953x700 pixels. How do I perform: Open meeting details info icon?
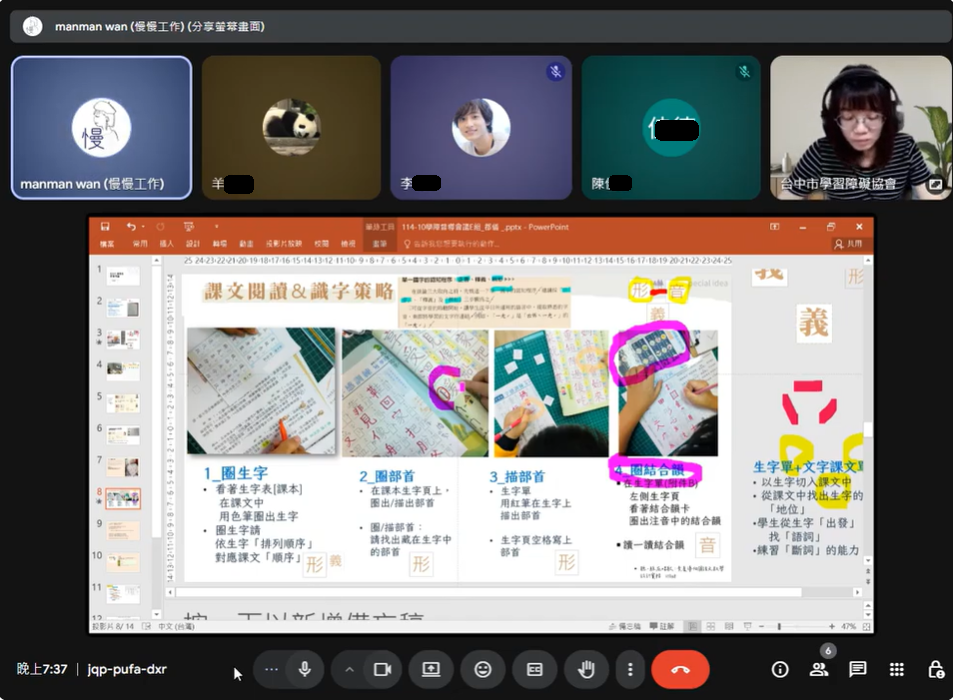point(780,670)
